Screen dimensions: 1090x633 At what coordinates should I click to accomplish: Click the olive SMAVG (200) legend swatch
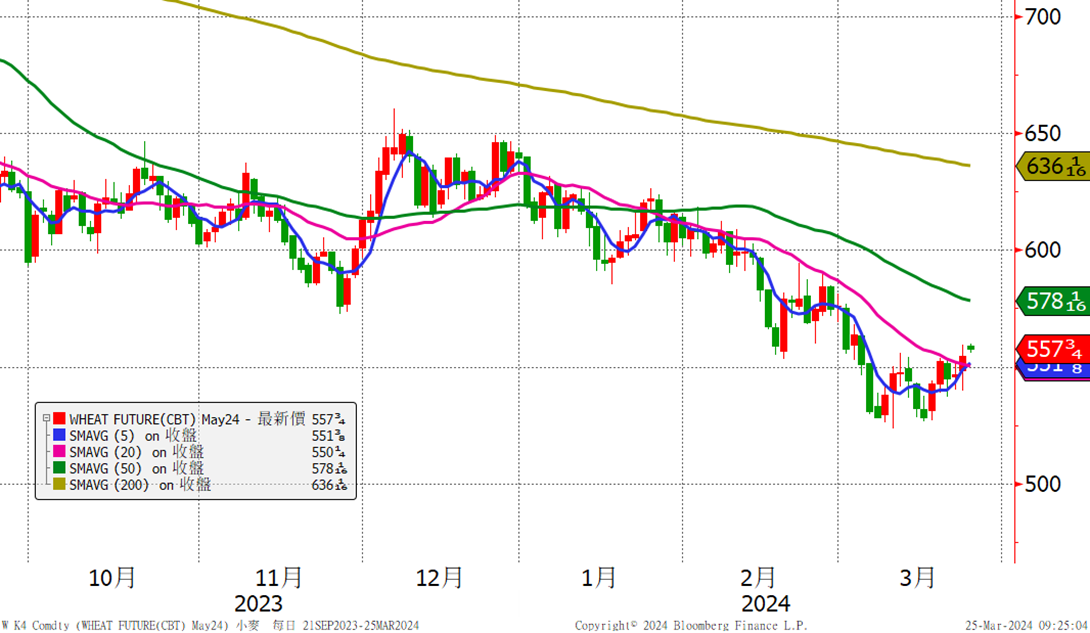coord(59,484)
